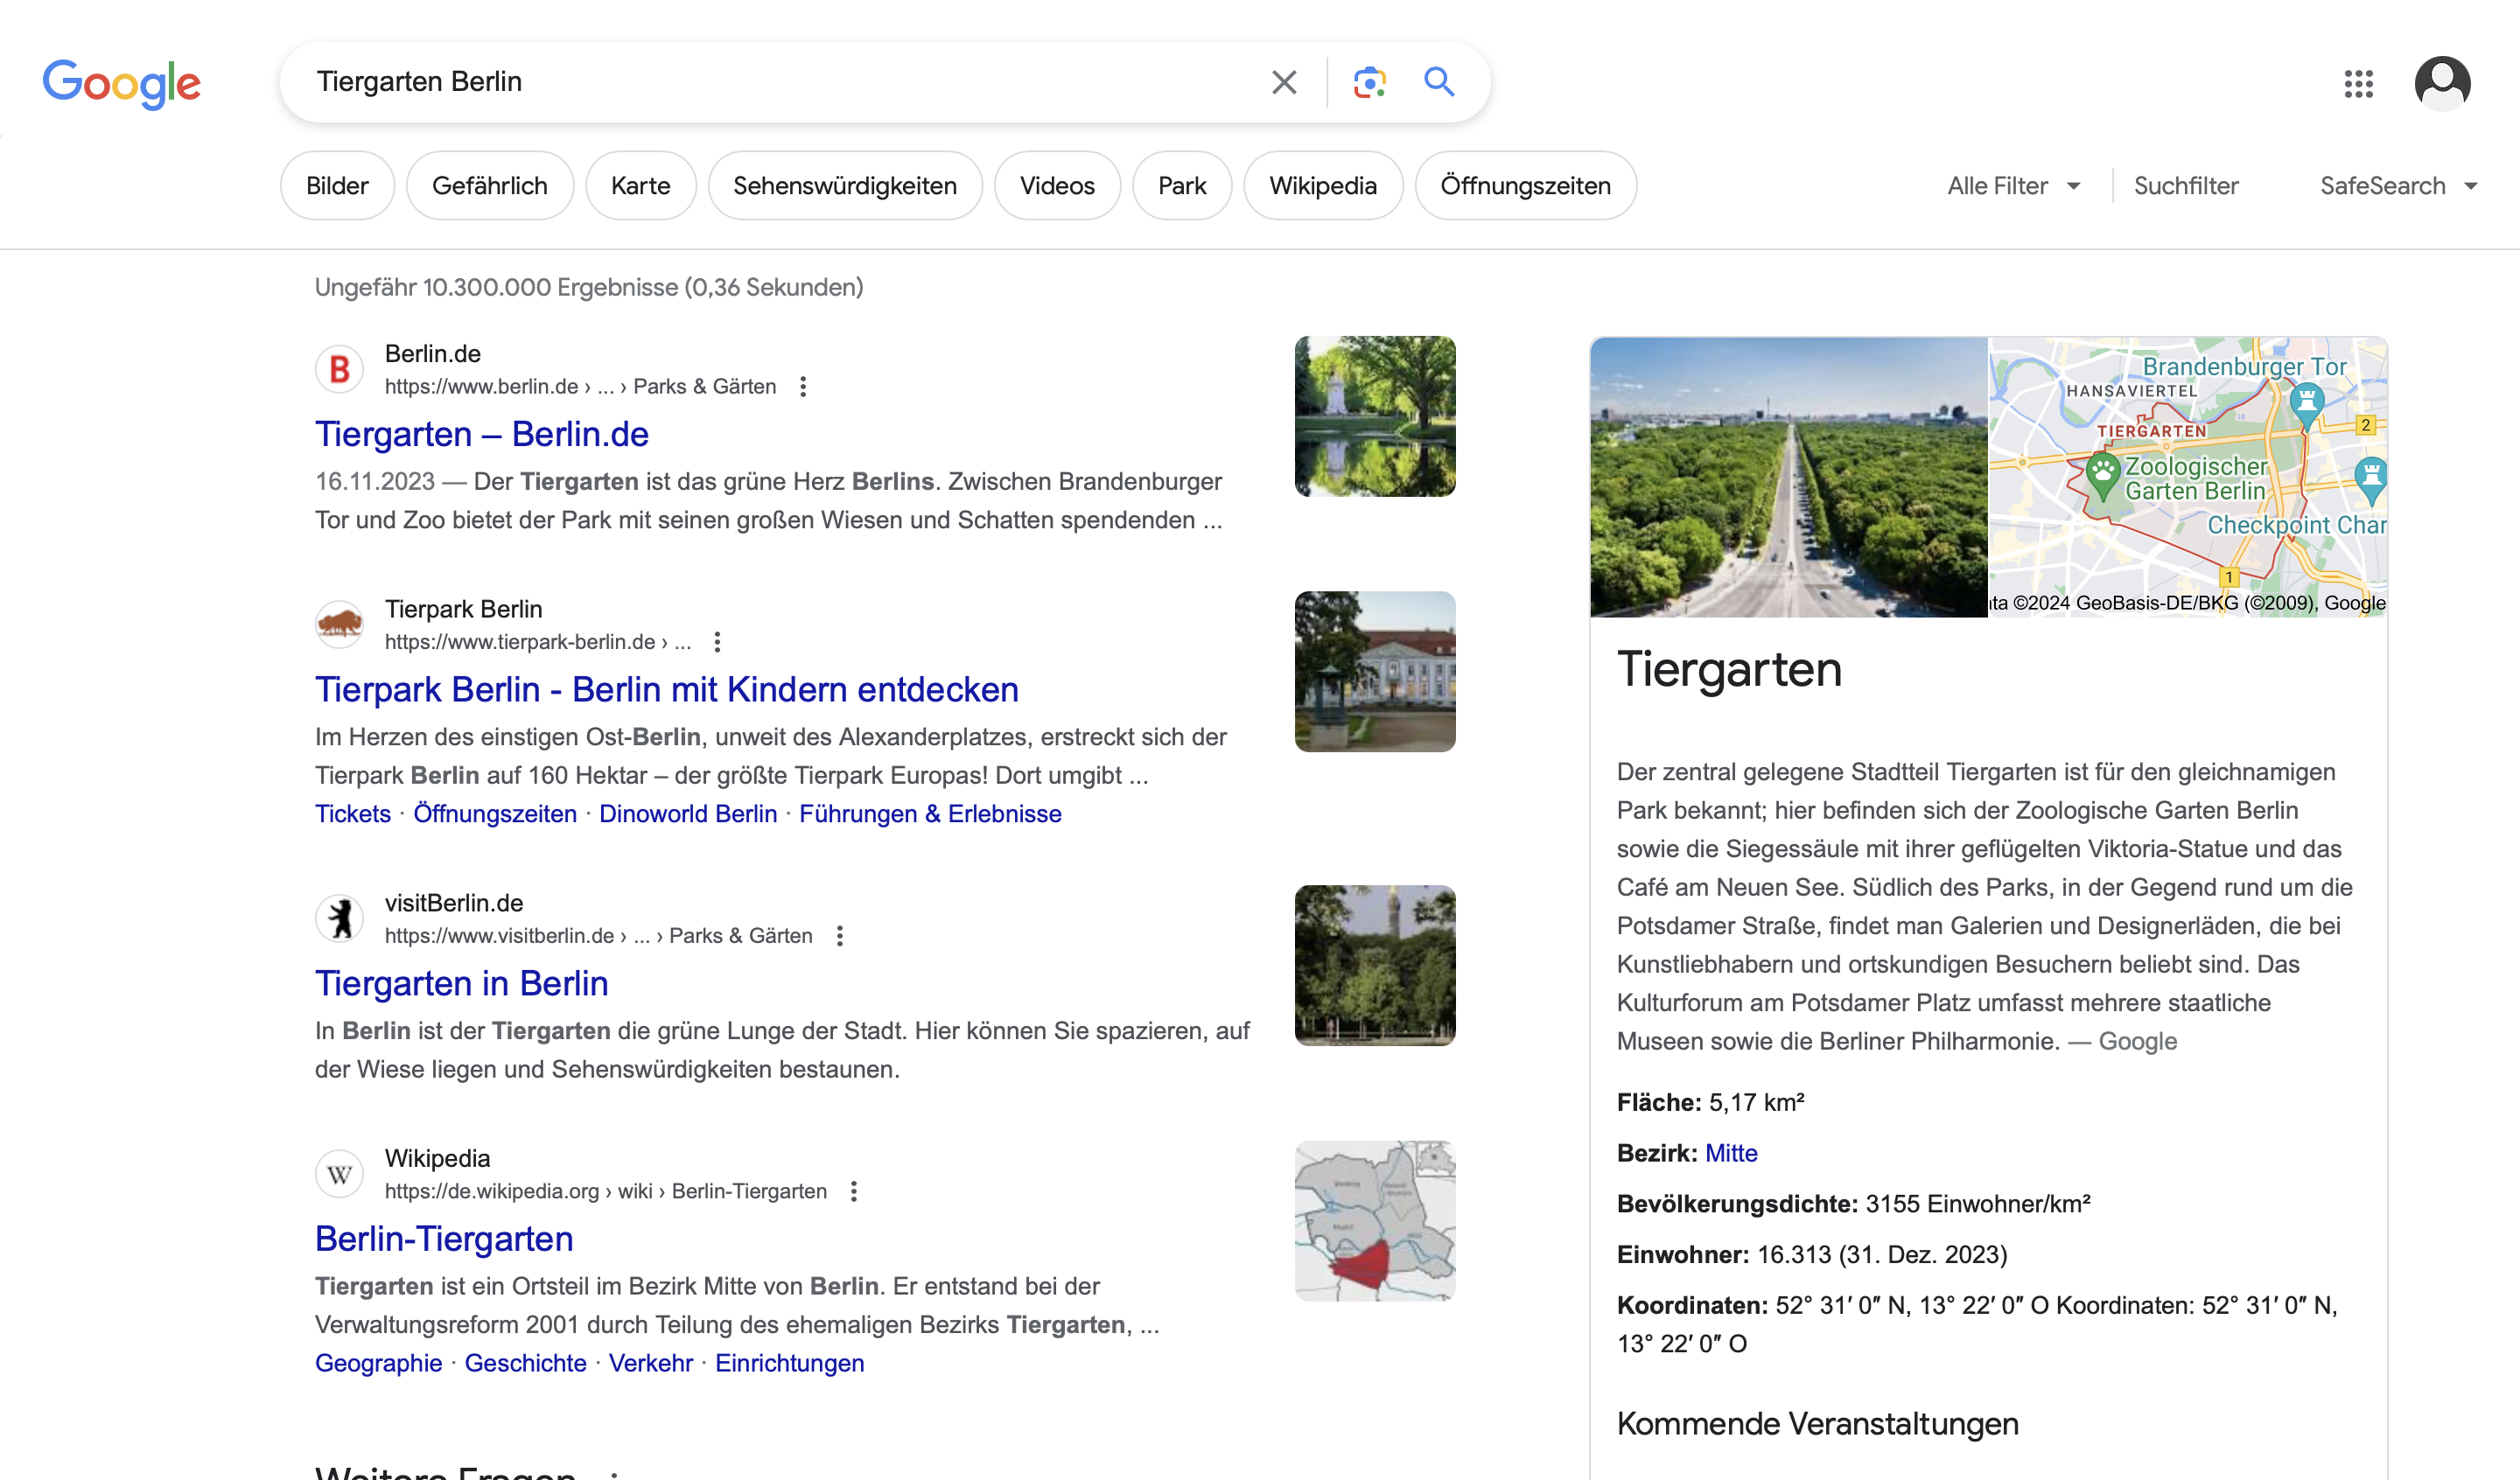Select the Park filter chip
Image resolution: width=2520 pixels, height=1480 pixels.
pyautogui.click(x=1182, y=186)
